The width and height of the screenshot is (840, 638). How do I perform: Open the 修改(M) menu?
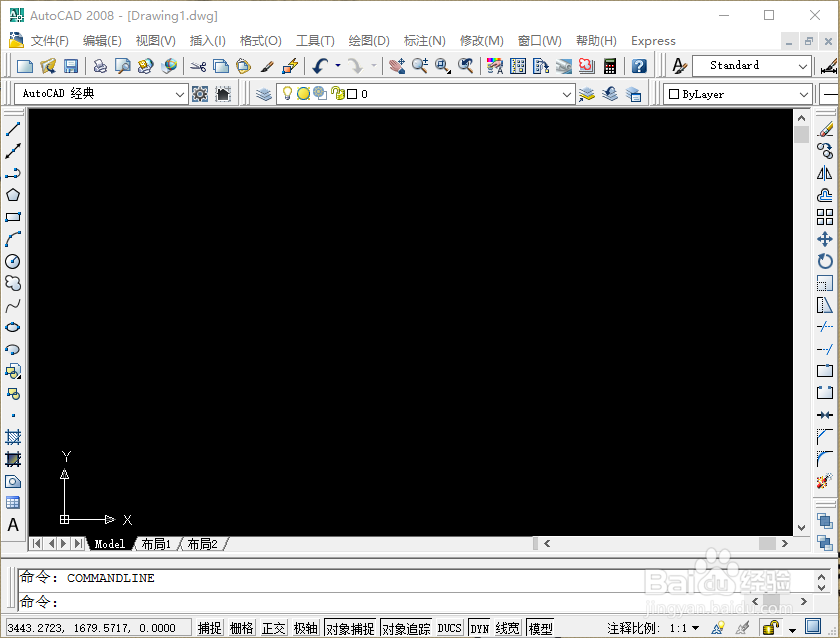pyautogui.click(x=482, y=41)
